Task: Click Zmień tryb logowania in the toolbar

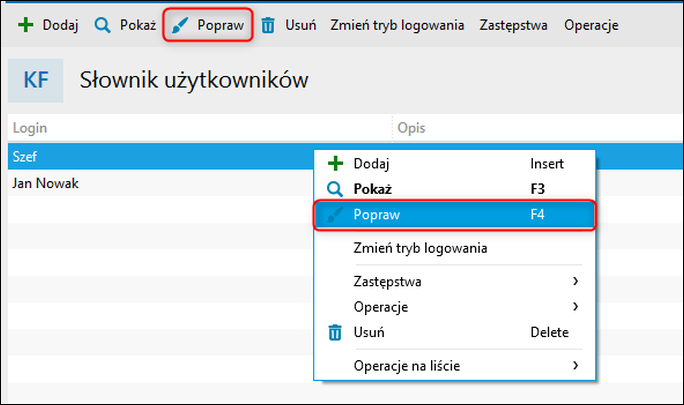Action: [x=397, y=25]
